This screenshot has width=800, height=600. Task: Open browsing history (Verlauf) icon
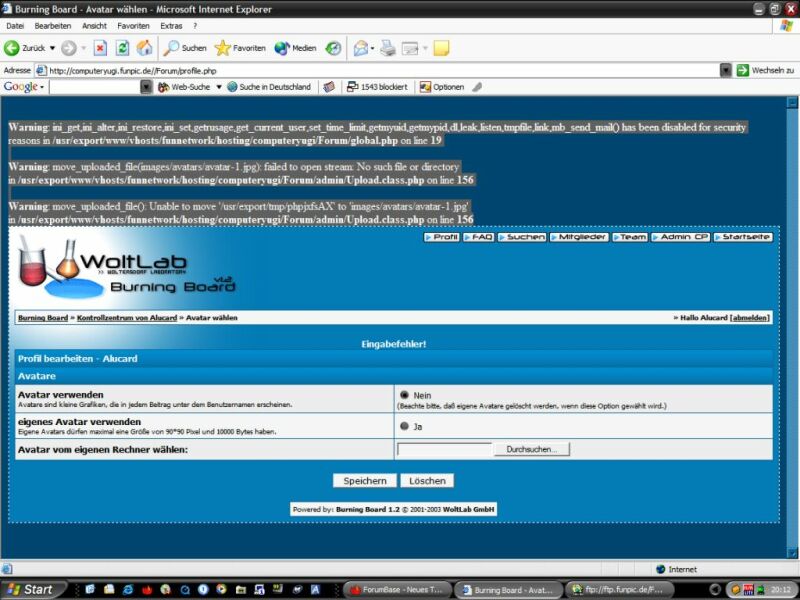[x=333, y=48]
